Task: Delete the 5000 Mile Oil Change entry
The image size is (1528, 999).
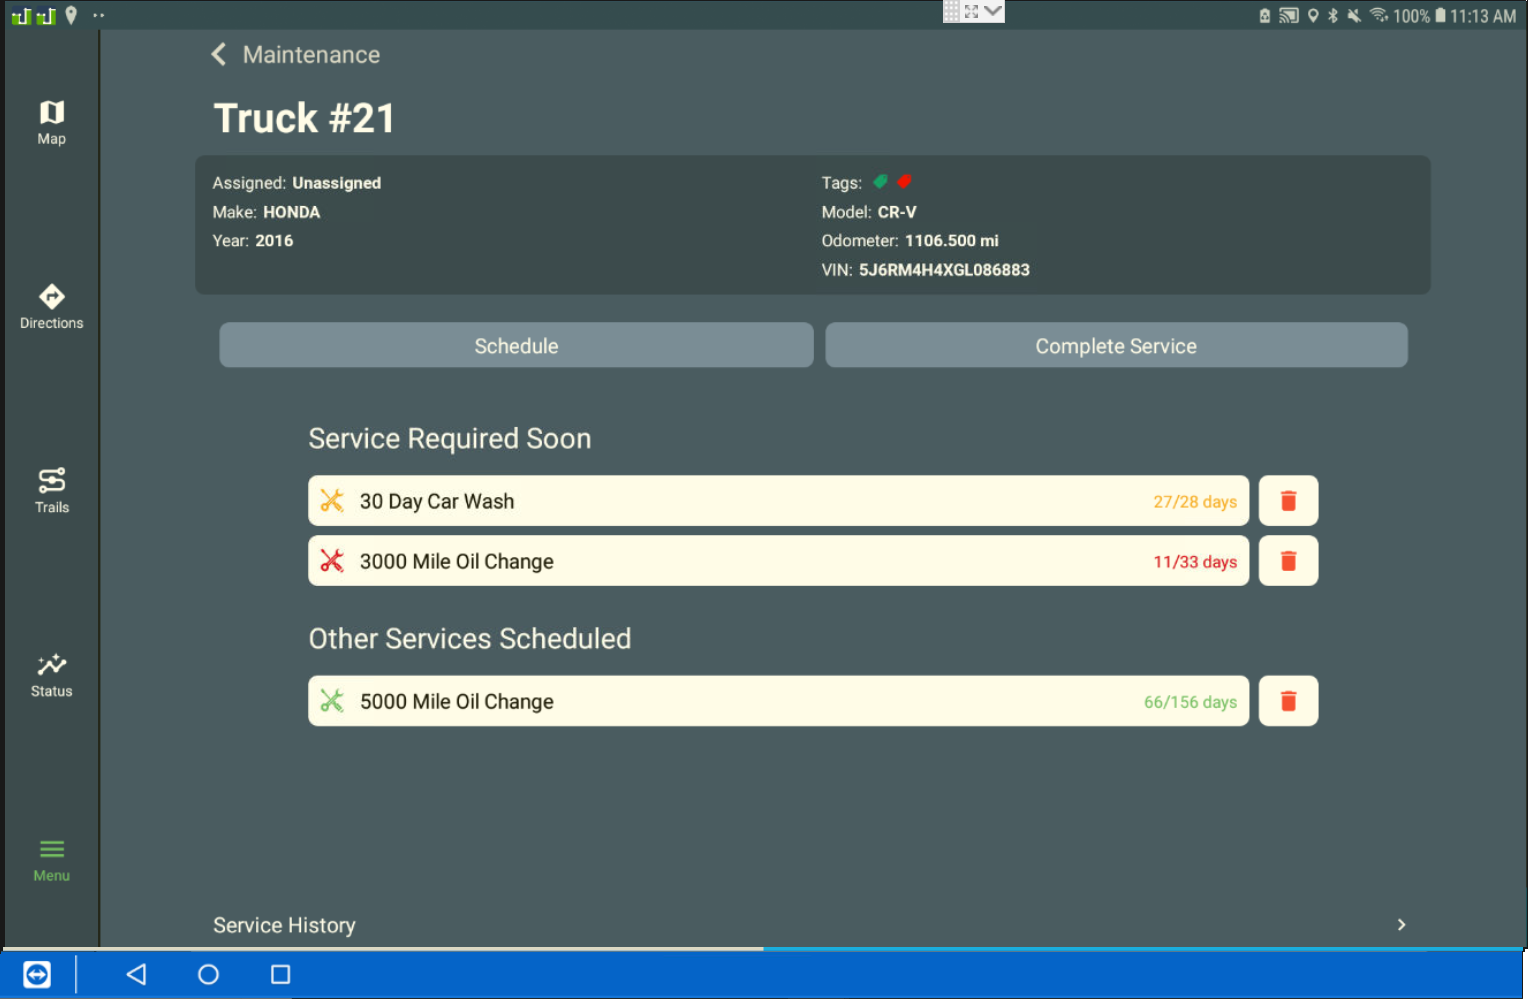Action: 1288,700
